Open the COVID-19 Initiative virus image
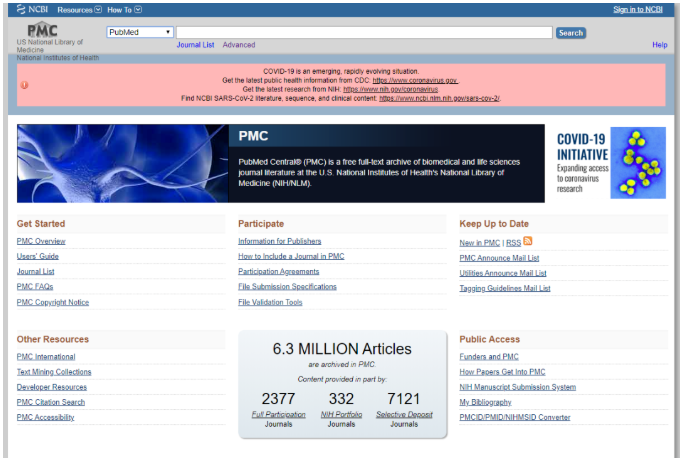This screenshot has height=463, width=692. click(x=638, y=163)
